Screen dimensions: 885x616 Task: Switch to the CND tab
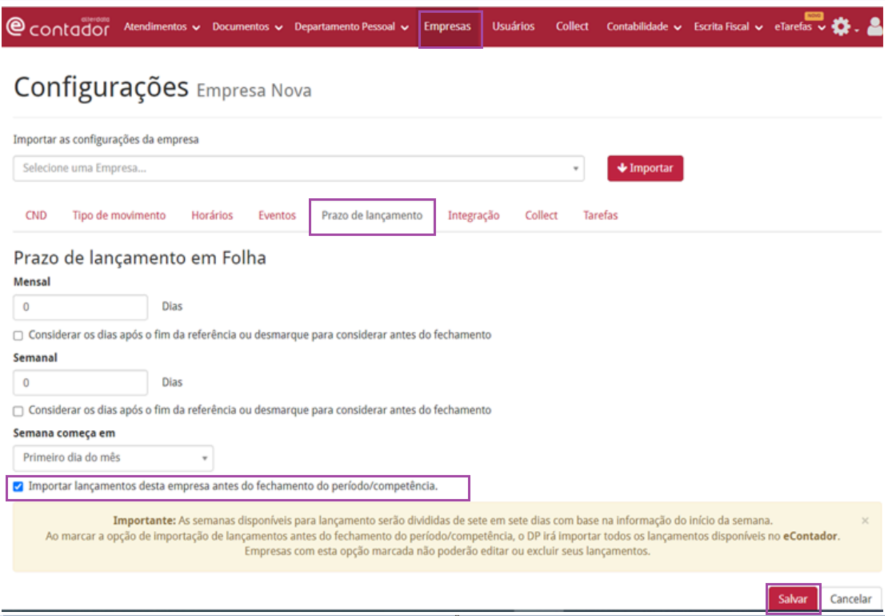[36, 215]
